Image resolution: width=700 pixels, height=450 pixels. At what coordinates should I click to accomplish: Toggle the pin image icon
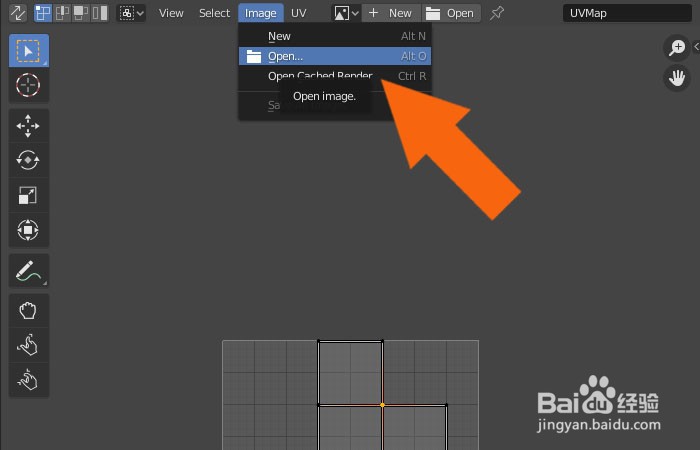(496, 13)
